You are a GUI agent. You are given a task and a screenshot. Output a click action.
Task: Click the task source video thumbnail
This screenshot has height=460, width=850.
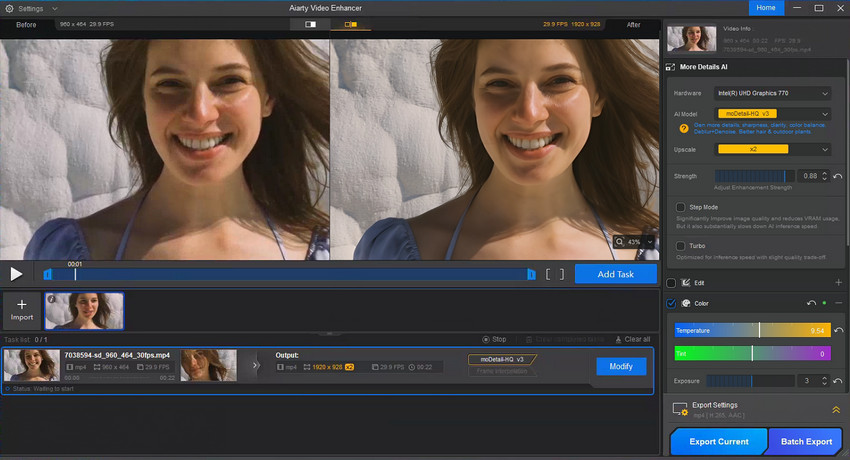(31, 365)
